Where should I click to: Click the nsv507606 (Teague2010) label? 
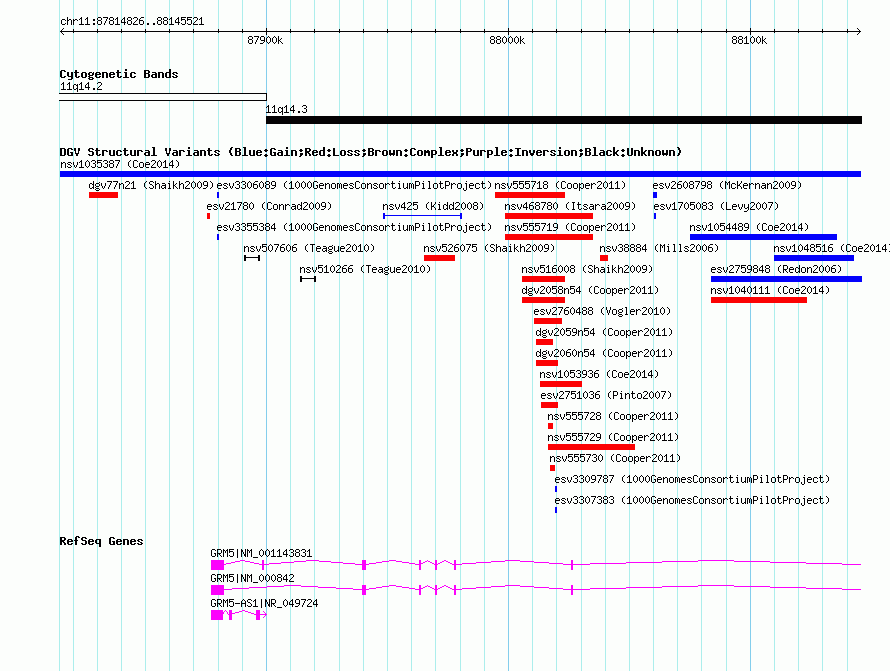pyautogui.click(x=309, y=248)
